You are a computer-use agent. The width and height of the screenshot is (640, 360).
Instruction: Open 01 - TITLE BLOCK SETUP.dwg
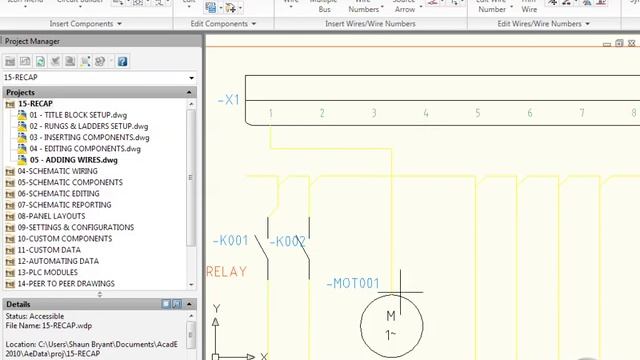[78, 115]
